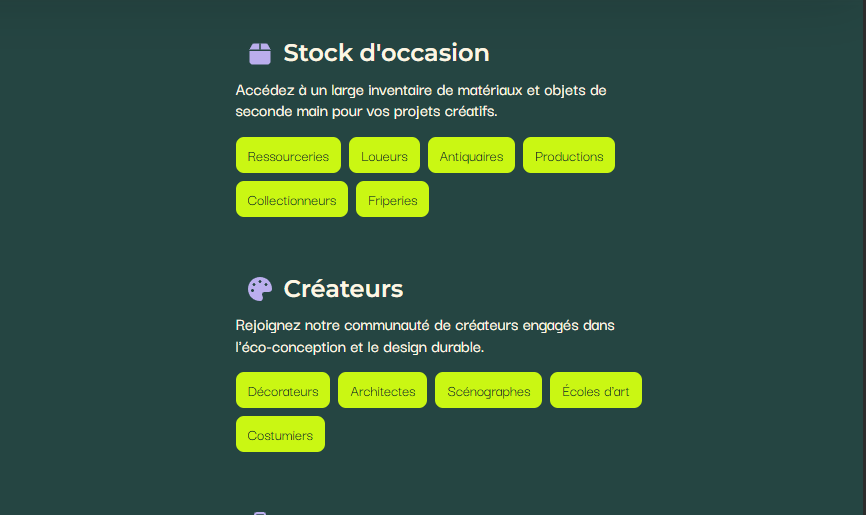Select the Friperies tag

[392, 199]
